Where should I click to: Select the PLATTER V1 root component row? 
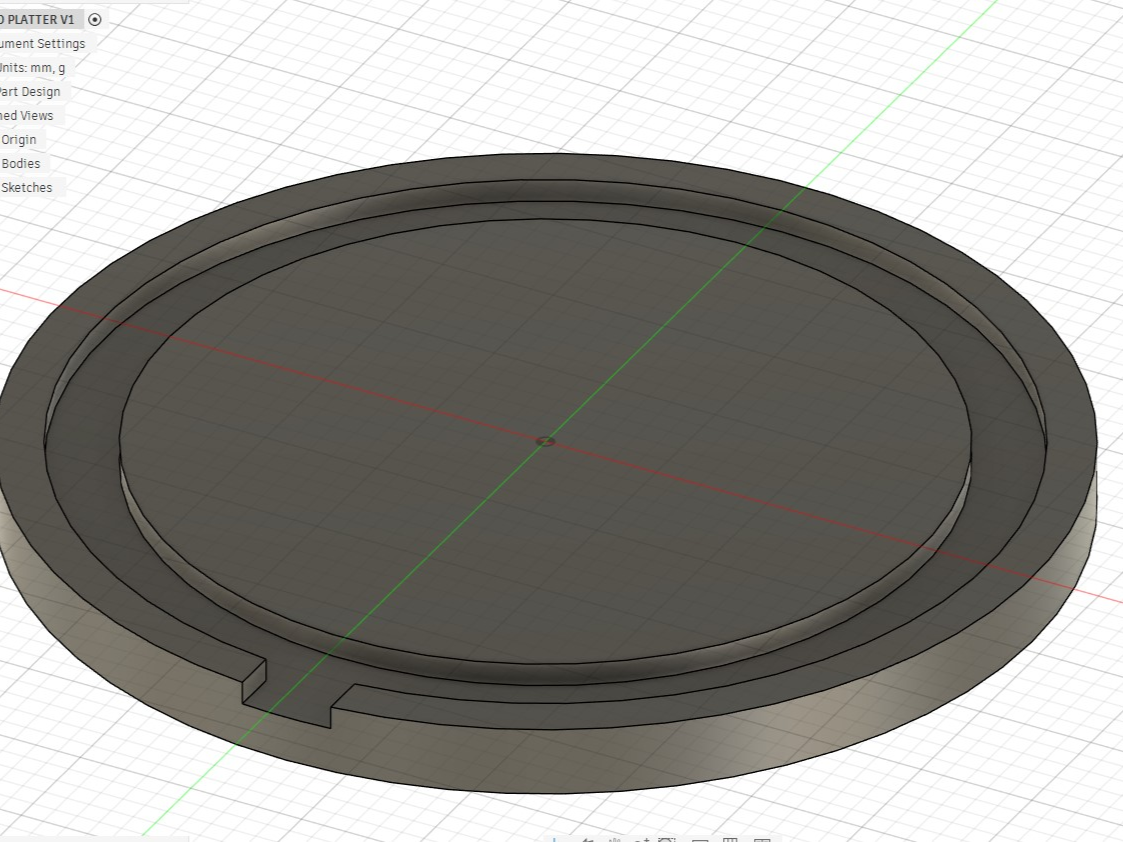click(x=42, y=19)
